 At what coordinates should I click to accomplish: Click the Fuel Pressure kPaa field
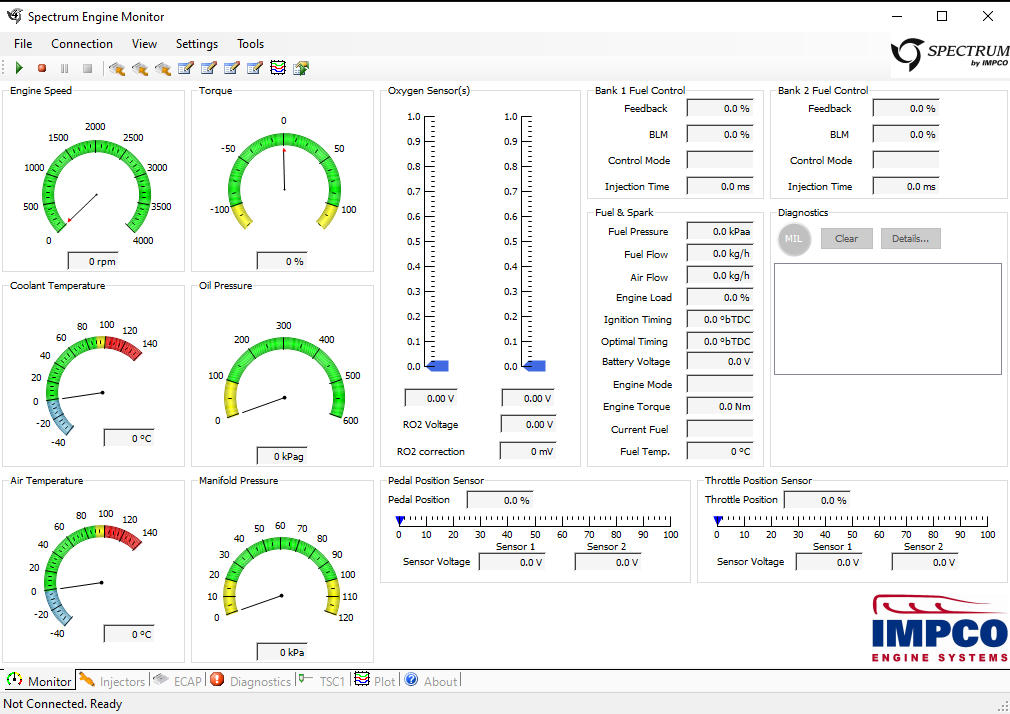pyautogui.click(x=719, y=231)
